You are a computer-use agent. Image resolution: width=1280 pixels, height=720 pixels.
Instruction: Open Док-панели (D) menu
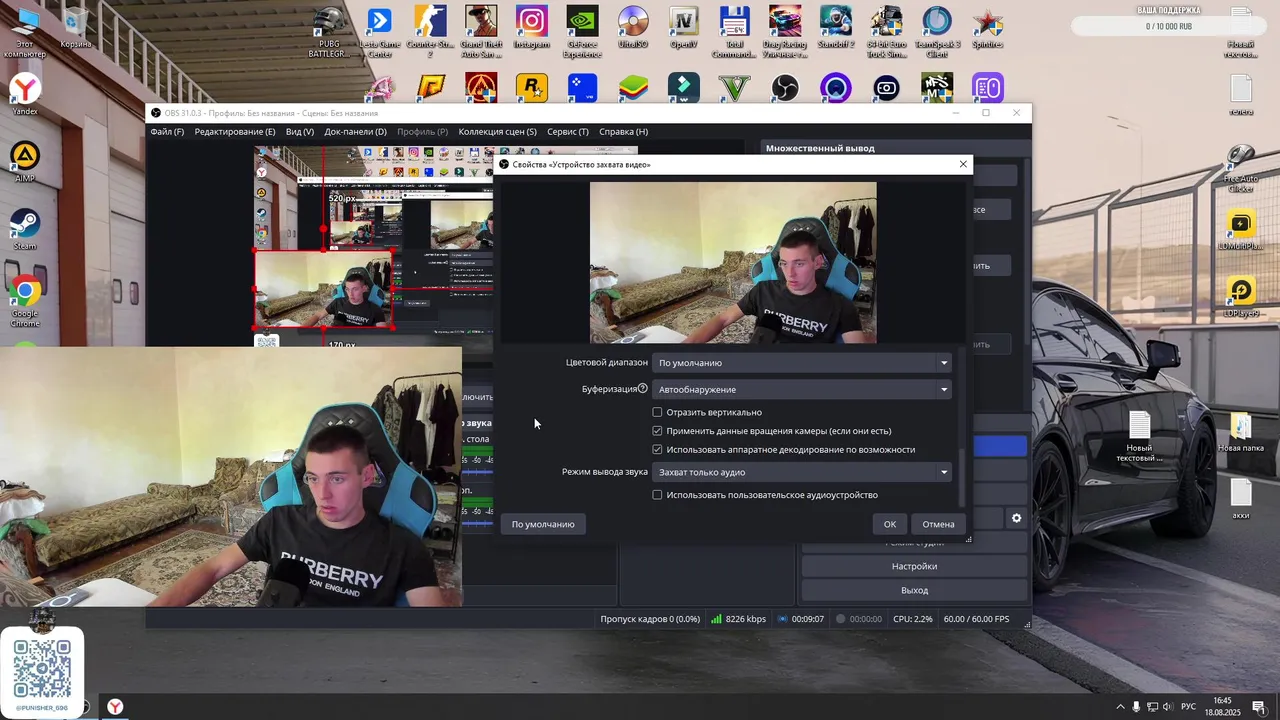coord(355,132)
